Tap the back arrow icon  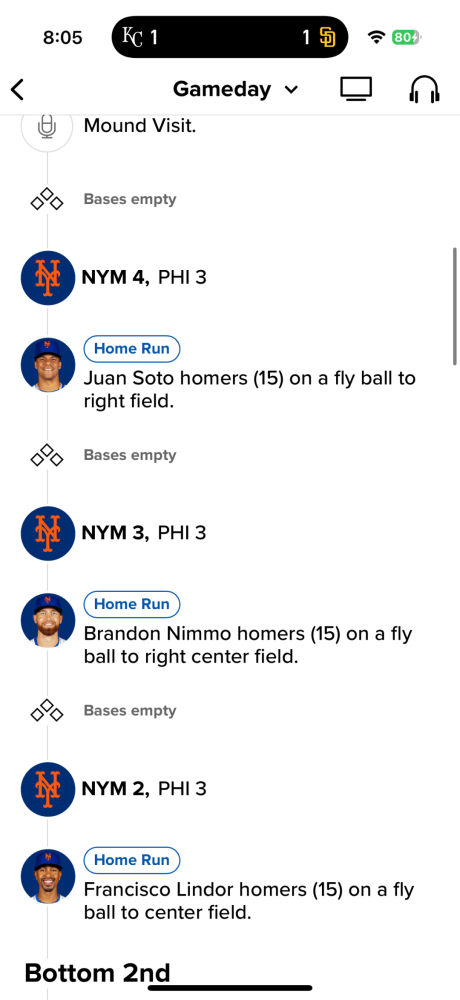[17, 90]
